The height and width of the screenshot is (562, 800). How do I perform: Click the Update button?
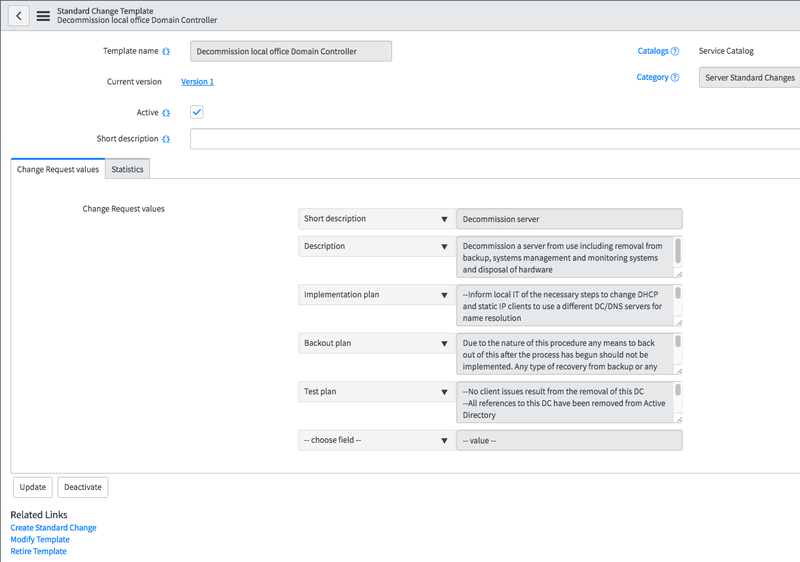33,487
